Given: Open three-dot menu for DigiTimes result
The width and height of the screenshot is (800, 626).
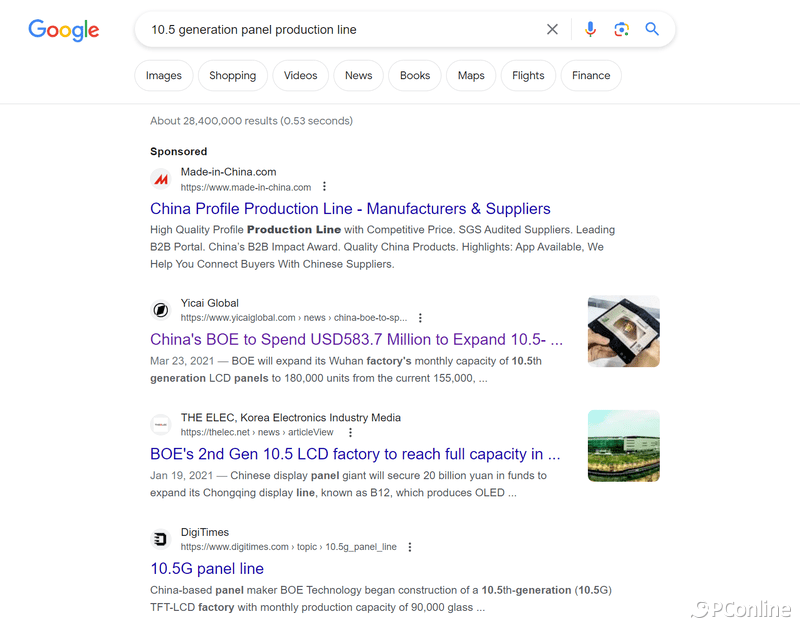Looking at the screenshot, I should pyautogui.click(x=410, y=547).
